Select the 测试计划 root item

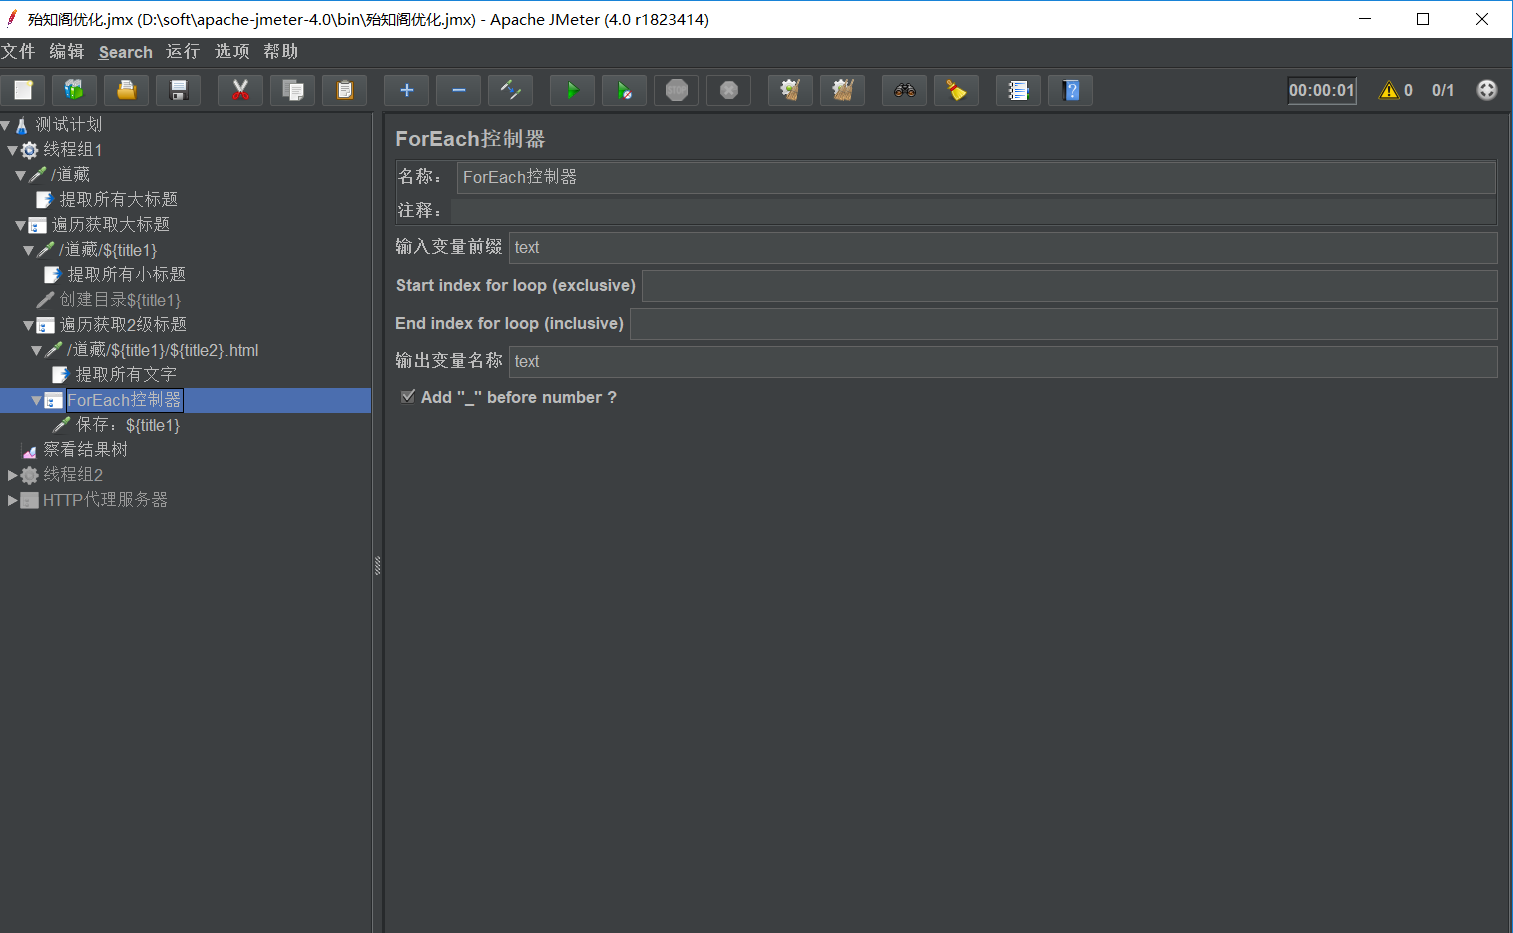(x=69, y=125)
